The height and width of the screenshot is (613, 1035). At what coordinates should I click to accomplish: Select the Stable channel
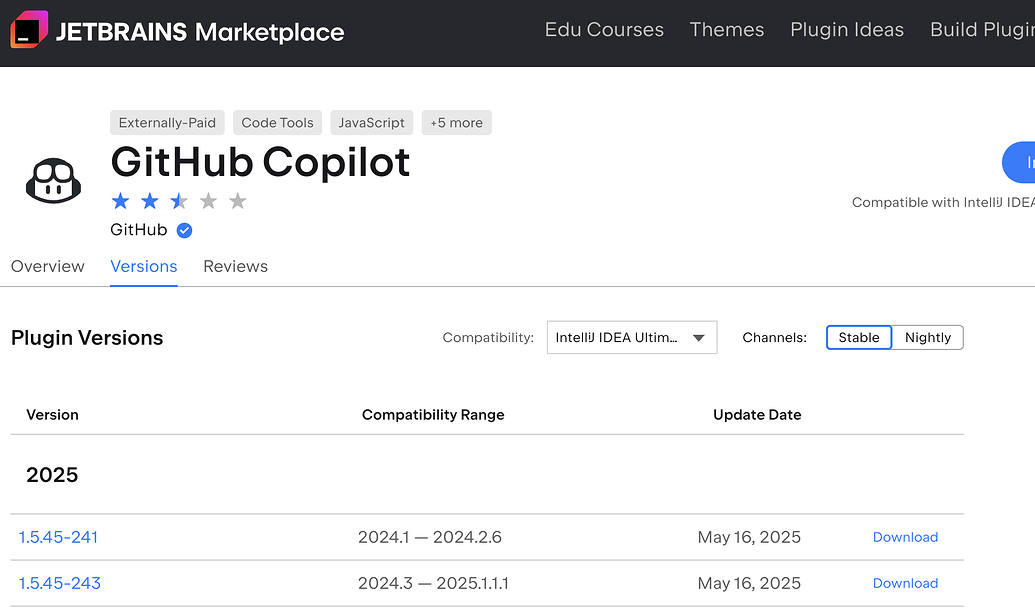859,337
